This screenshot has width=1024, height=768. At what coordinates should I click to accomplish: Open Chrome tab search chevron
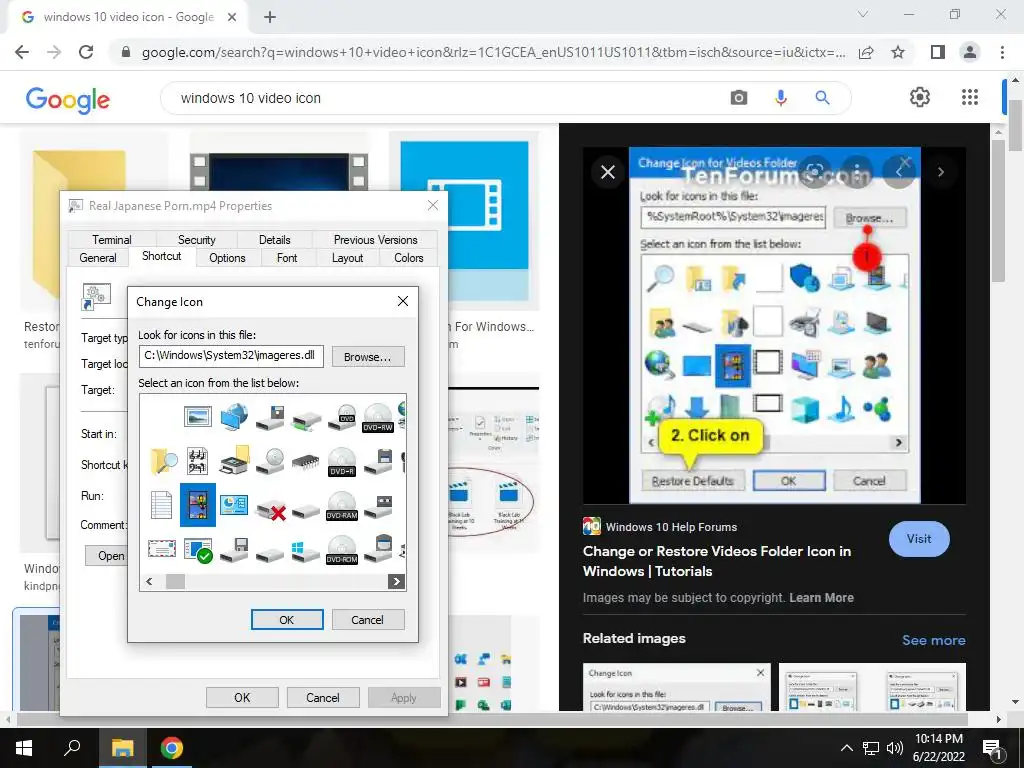point(863,14)
